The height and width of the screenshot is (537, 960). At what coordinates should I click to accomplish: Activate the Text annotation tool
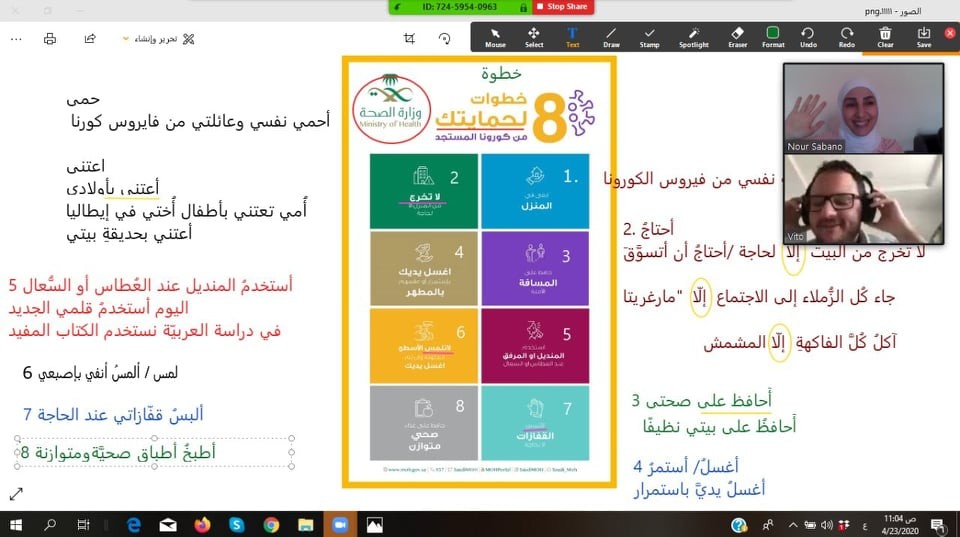(x=572, y=36)
